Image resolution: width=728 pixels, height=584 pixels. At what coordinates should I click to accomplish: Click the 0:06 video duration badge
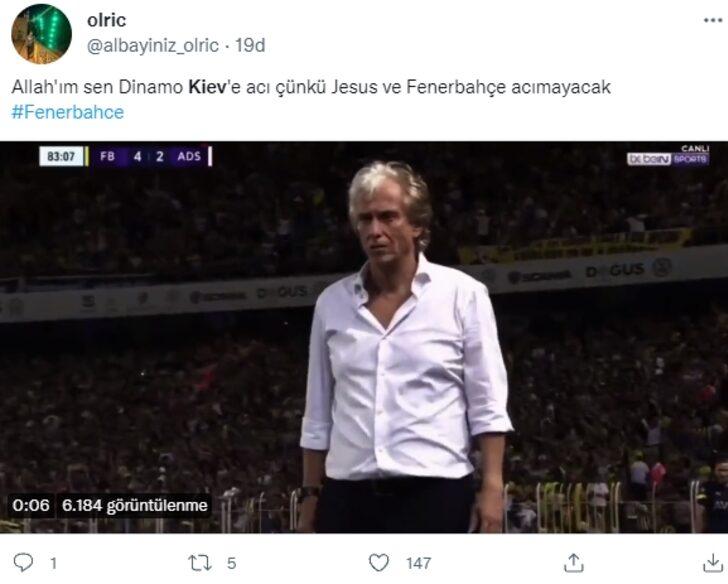[x=32, y=505]
